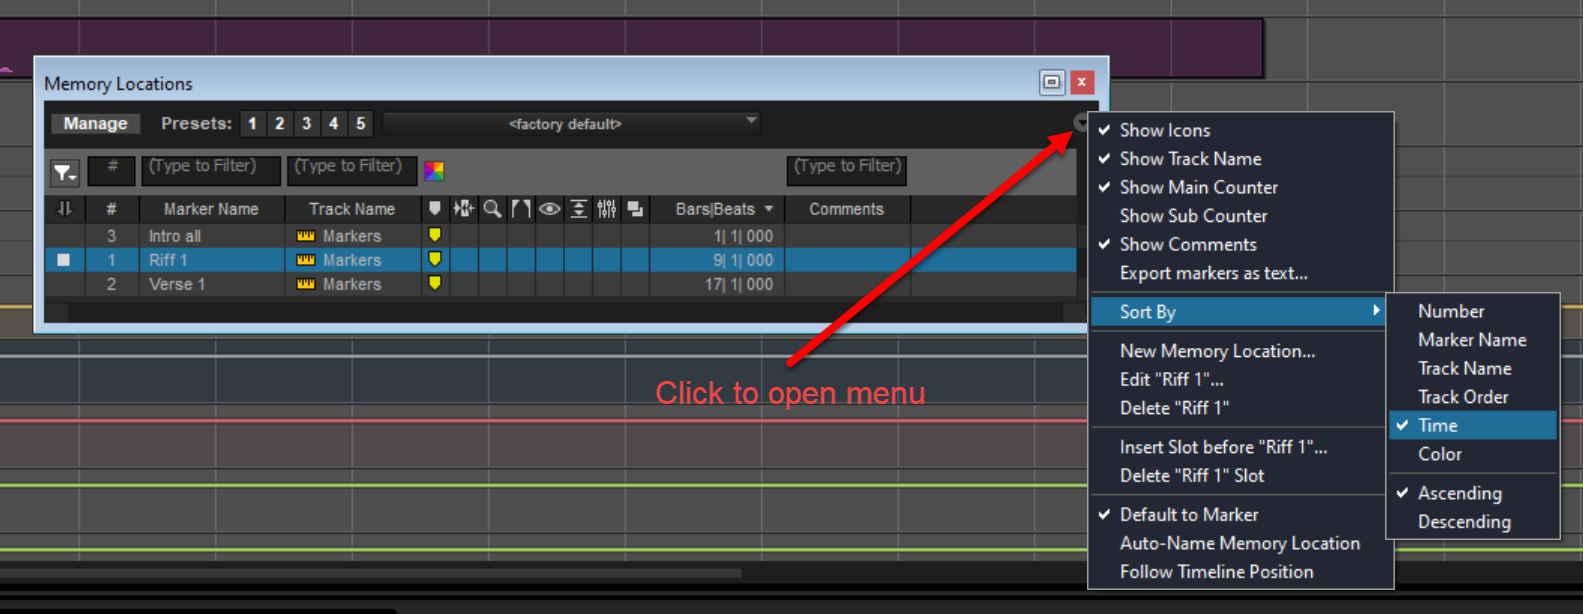Click the window configuration column icon
The image size is (1583, 614).
pyautogui.click(x=635, y=209)
